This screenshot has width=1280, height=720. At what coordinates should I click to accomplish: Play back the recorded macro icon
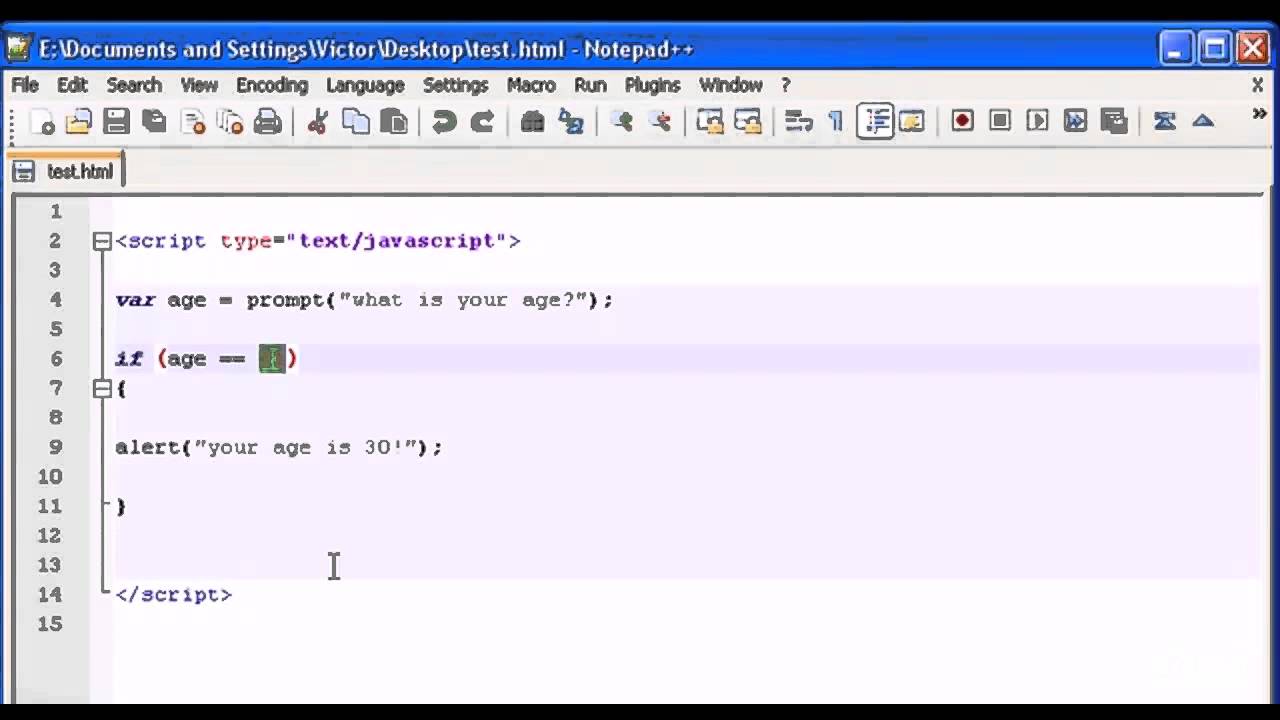[x=1038, y=121]
